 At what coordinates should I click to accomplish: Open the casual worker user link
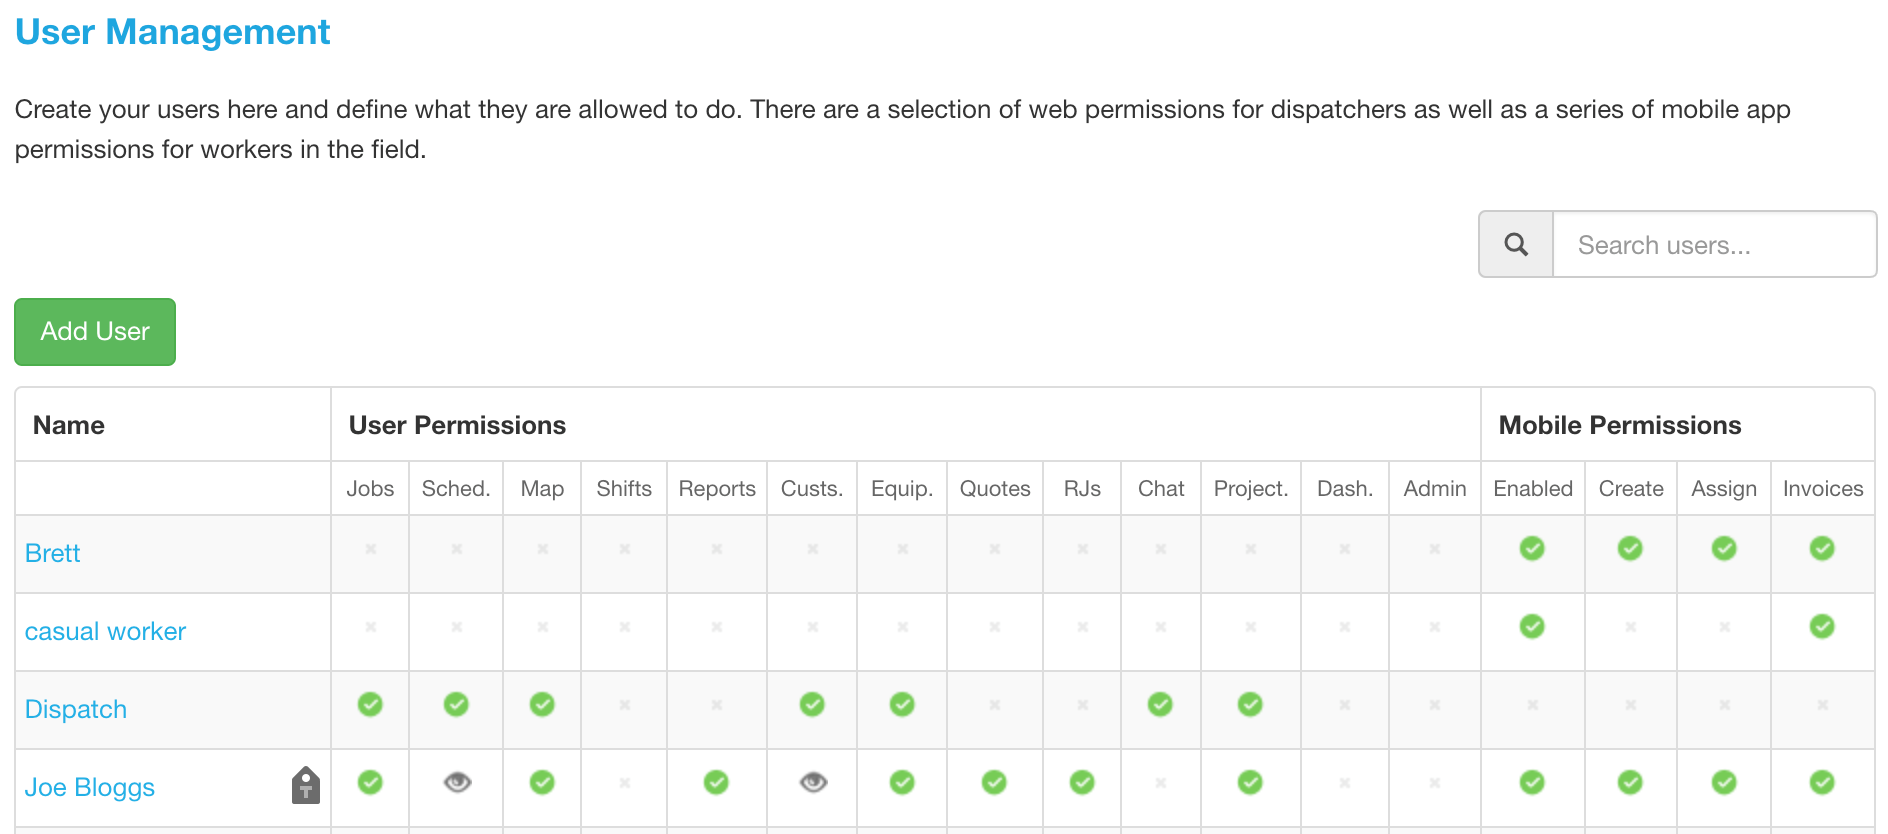tap(105, 631)
